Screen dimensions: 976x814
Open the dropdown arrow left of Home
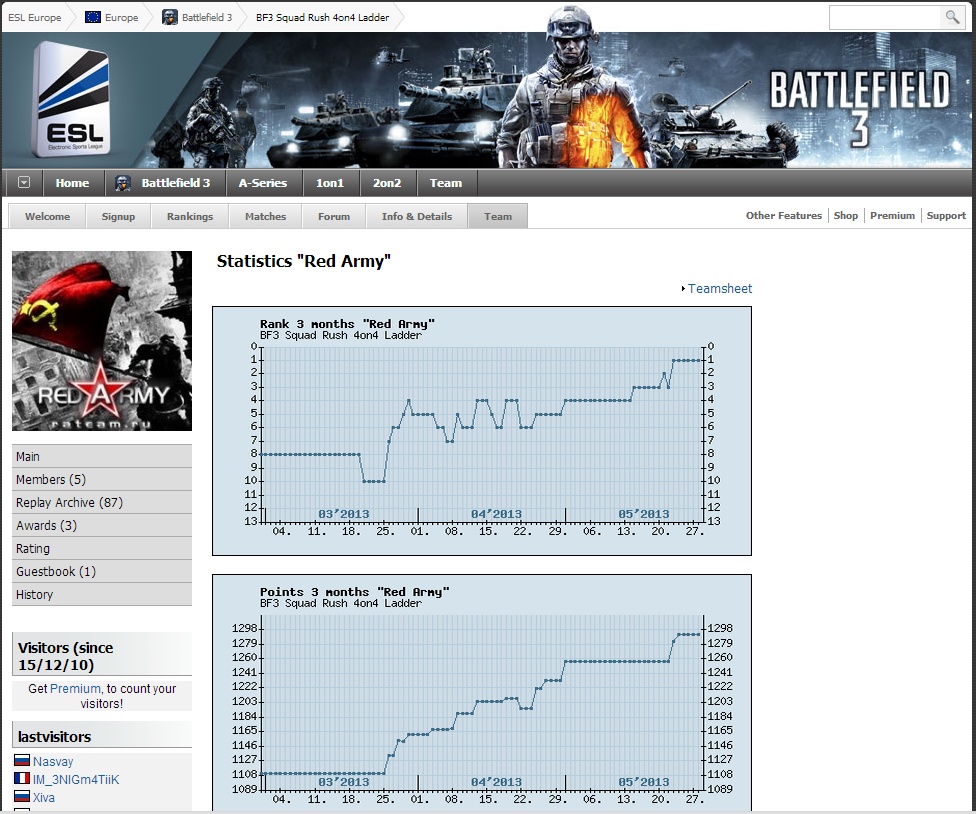[x=24, y=182]
